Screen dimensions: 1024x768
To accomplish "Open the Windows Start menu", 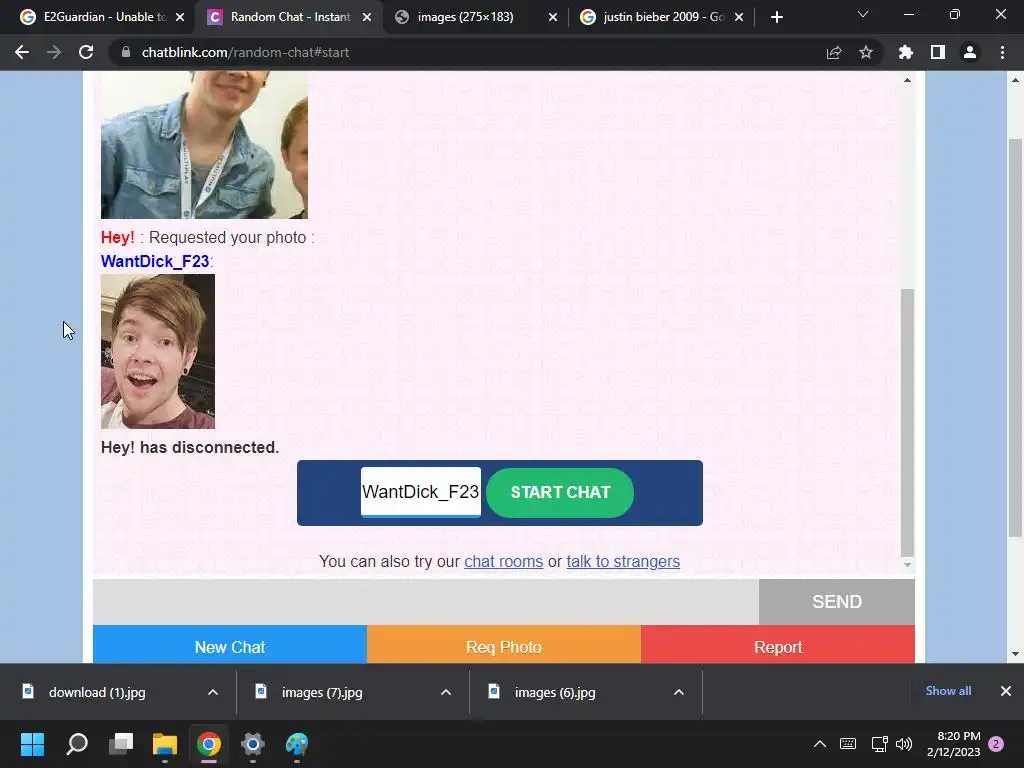I will tap(32, 744).
